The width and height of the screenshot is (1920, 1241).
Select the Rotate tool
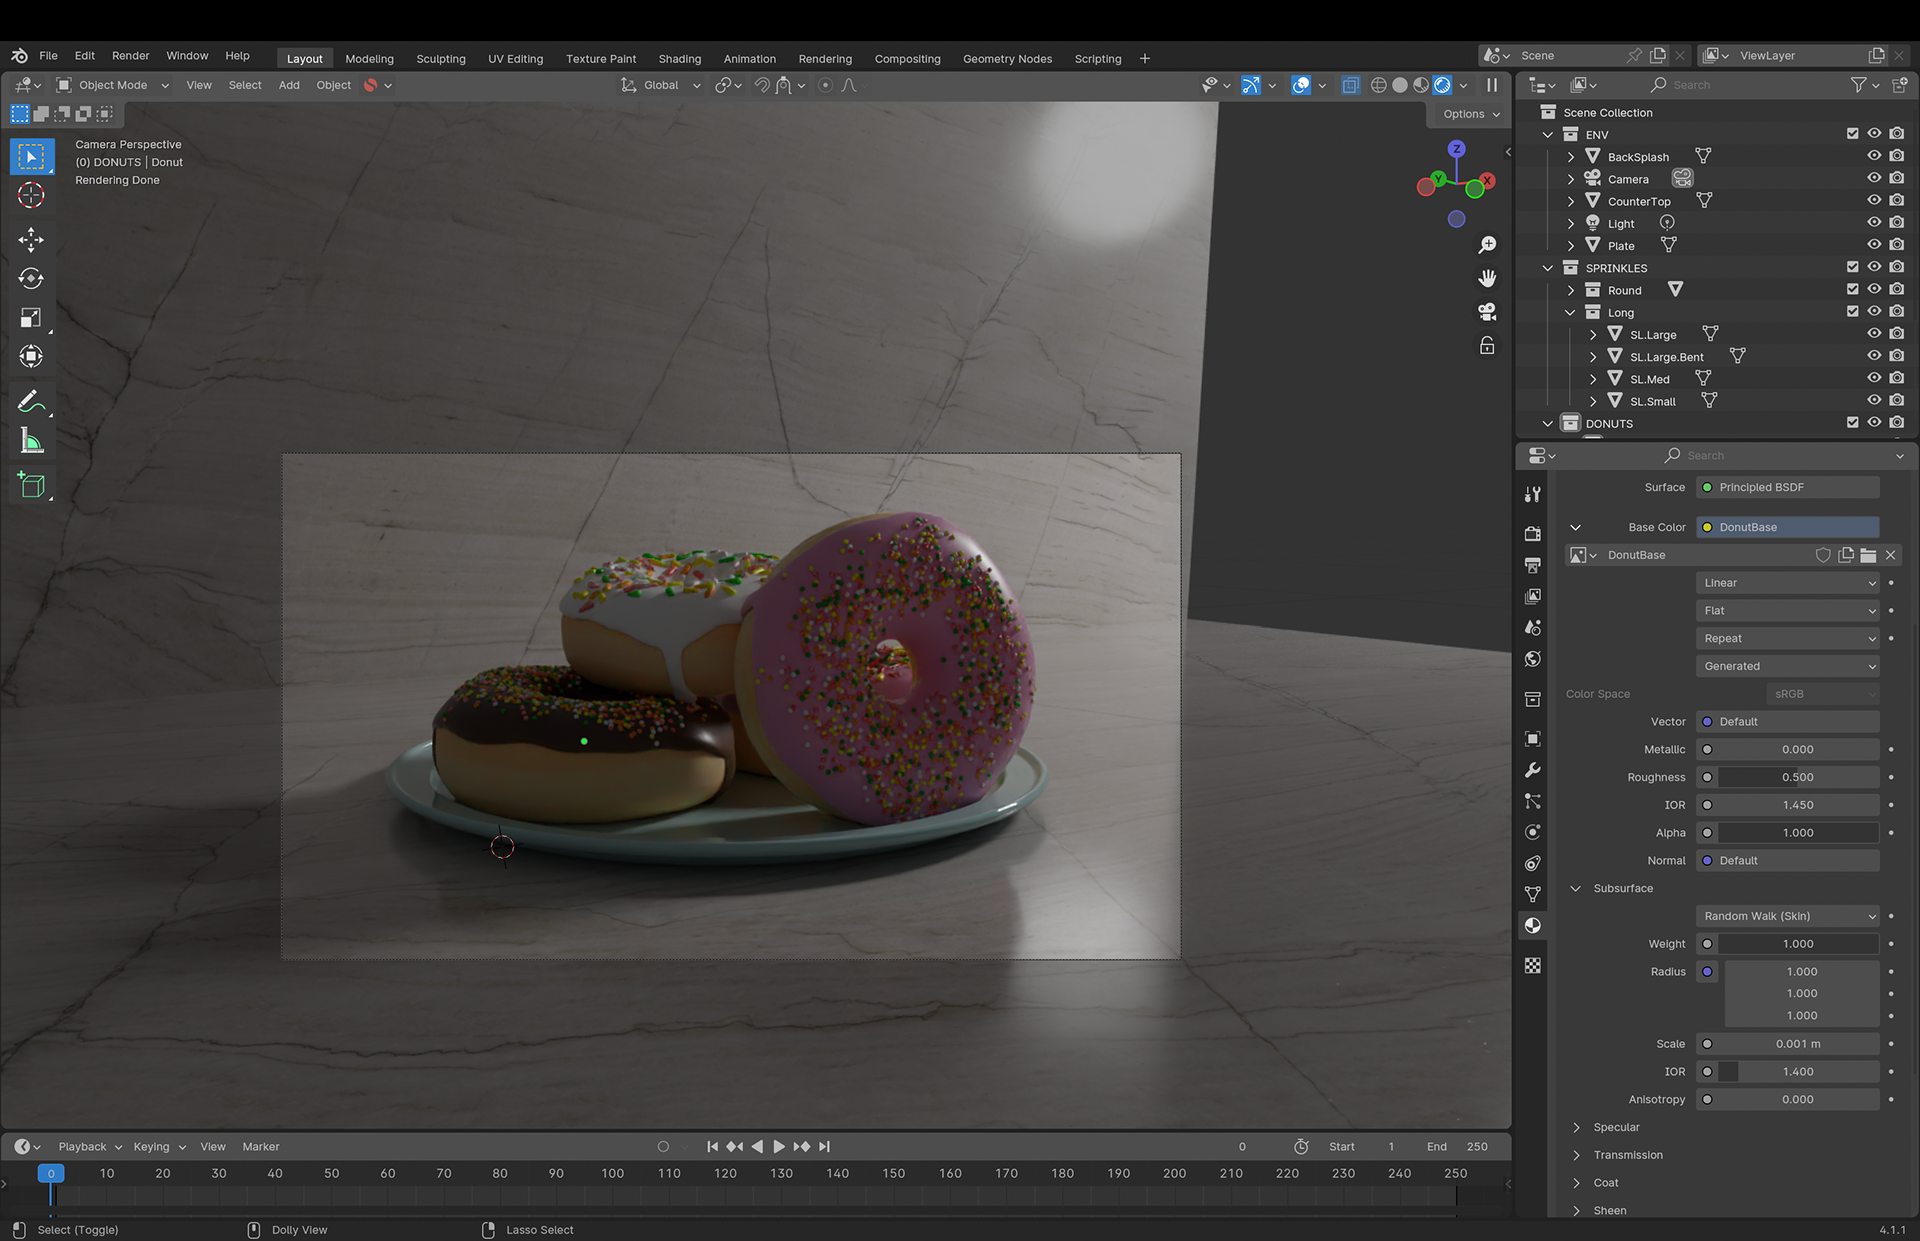(x=31, y=279)
